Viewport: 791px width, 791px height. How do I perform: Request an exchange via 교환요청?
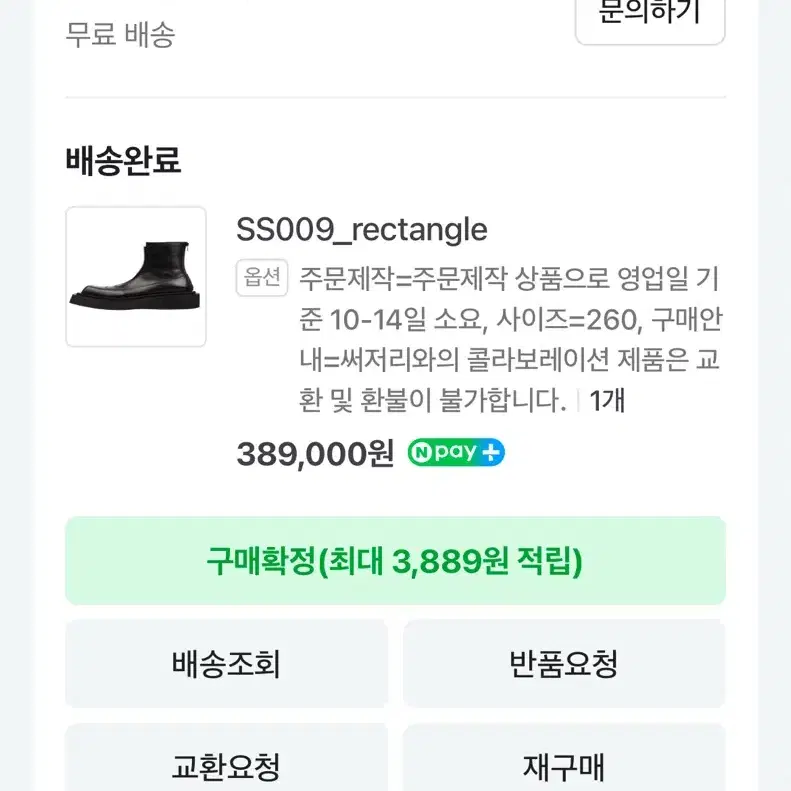(x=226, y=767)
